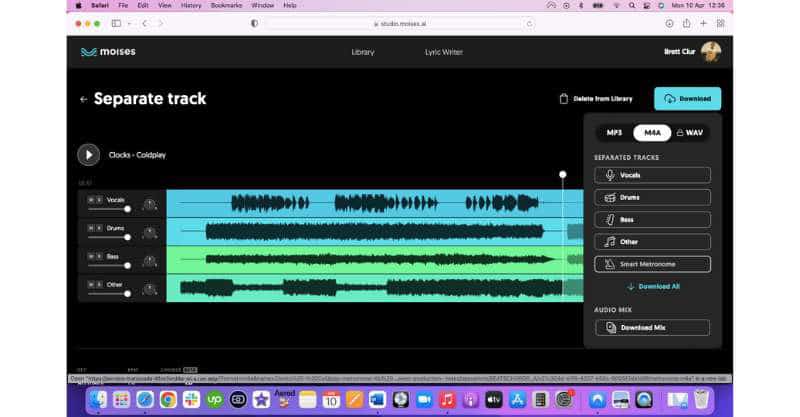Click the Moises logo
This screenshot has width=800, height=417.
pos(108,52)
